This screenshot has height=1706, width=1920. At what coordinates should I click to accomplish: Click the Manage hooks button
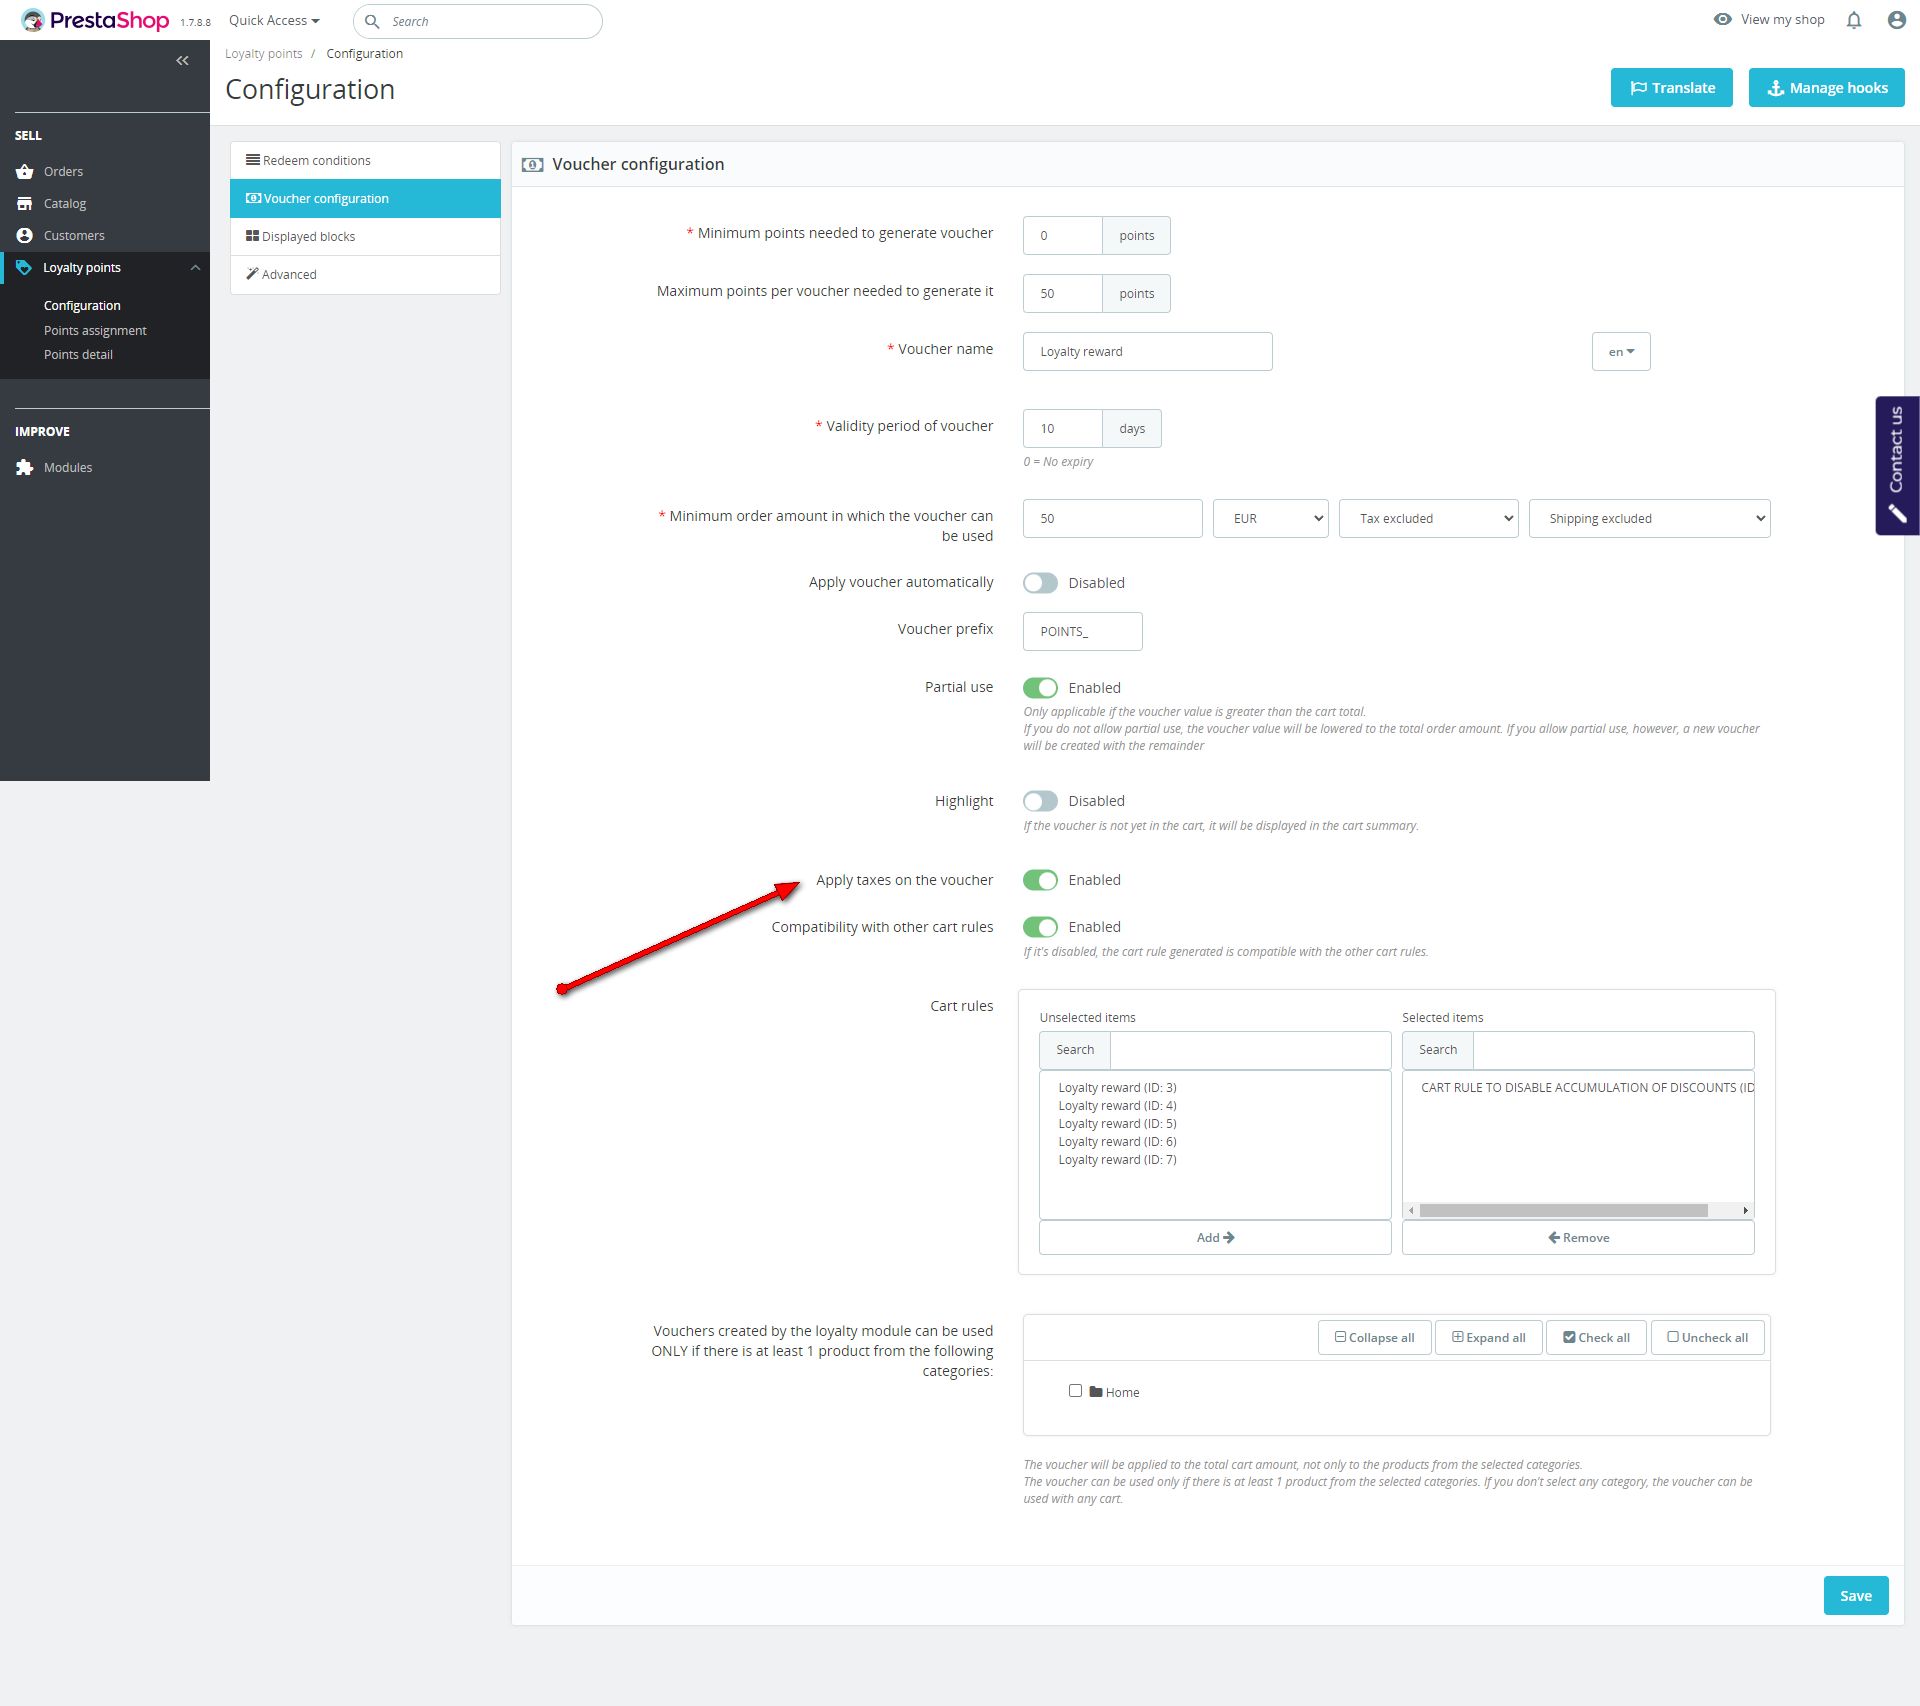(x=1826, y=88)
